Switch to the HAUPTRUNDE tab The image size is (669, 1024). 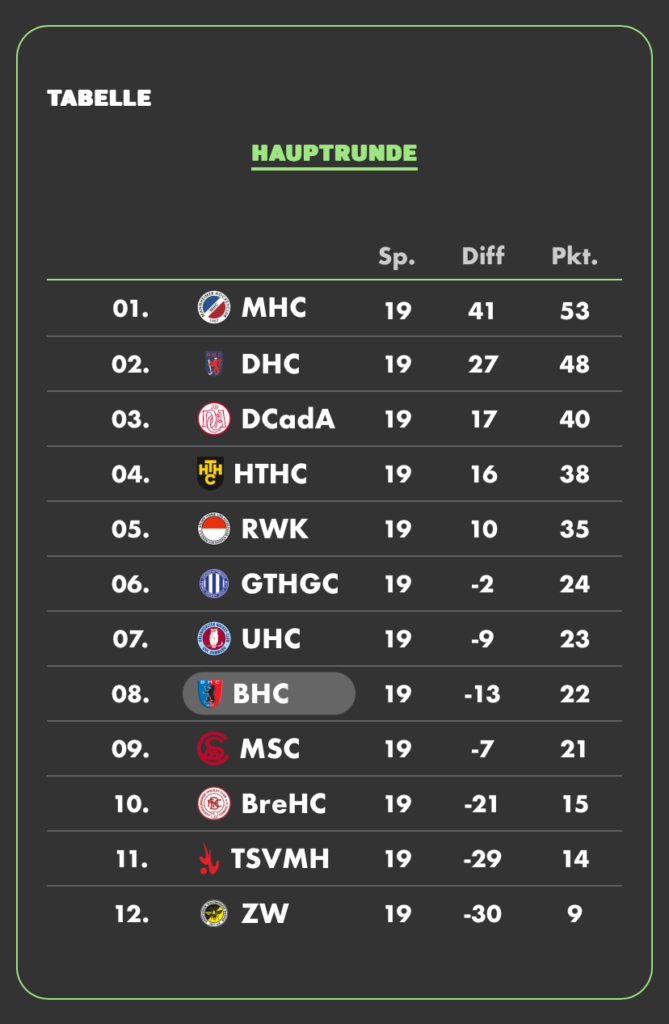point(334,154)
